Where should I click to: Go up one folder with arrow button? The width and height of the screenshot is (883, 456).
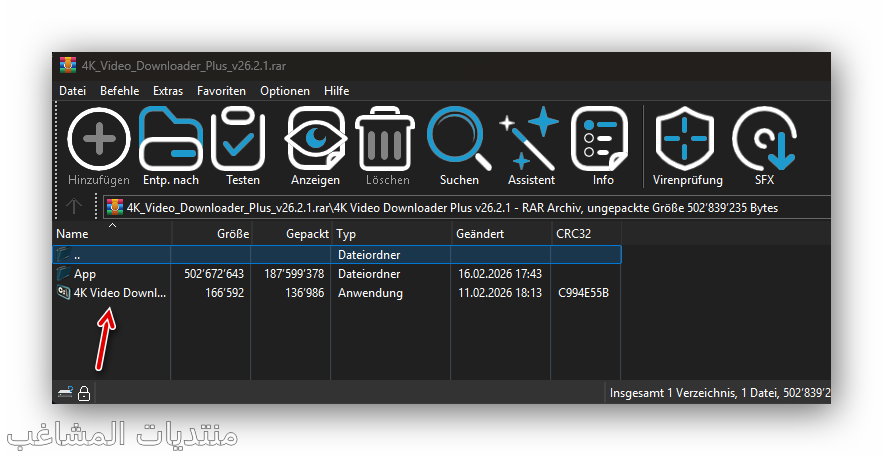click(74, 207)
